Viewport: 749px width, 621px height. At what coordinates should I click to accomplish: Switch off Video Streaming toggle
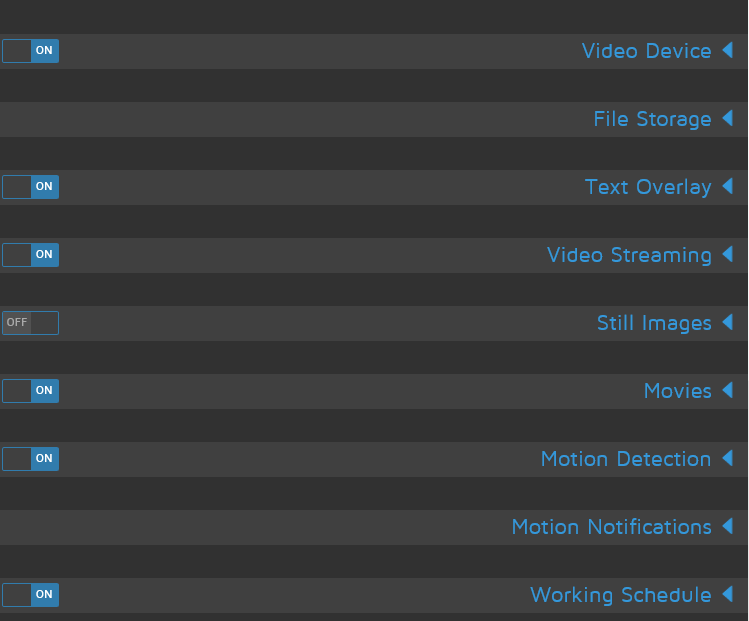[30, 255]
